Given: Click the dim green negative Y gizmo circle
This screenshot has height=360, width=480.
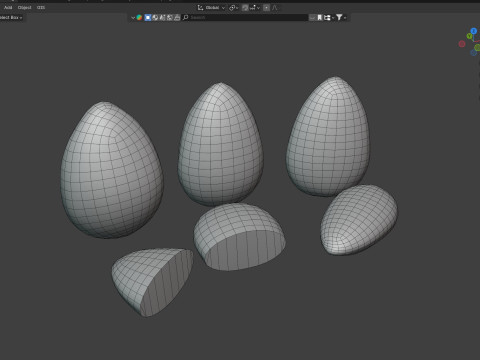Looking at the screenshot, I should point(477,48).
